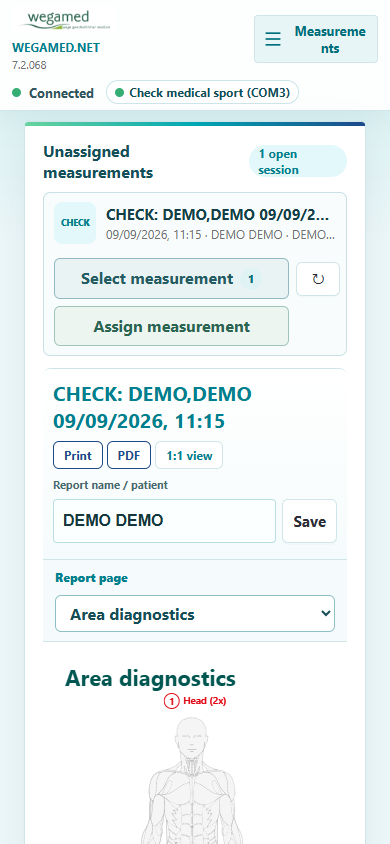The width and height of the screenshot is (390, 844).
Task: Click version number 7.2.068
Action: pos(29,65)
